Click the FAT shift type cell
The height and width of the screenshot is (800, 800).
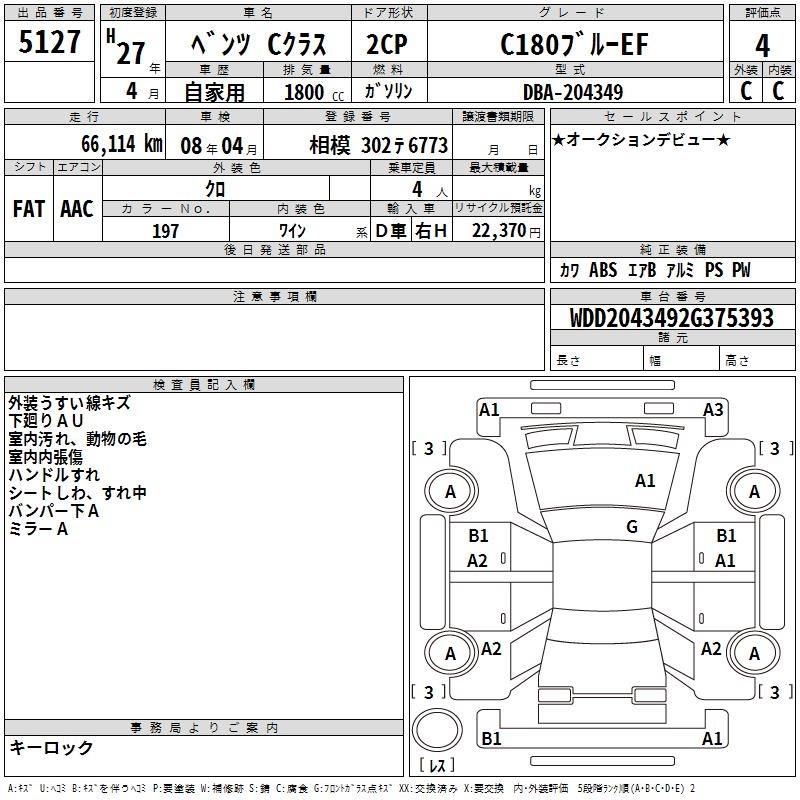pyautogui.click(x=28, y=208)
